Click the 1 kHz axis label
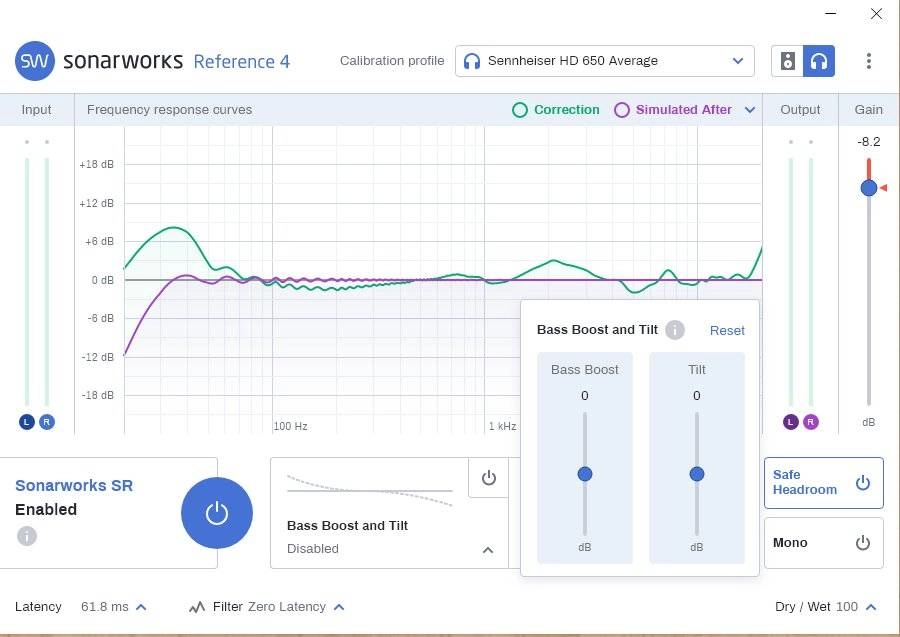Viewport: 900px width, 637px height. tap(502, 426)
